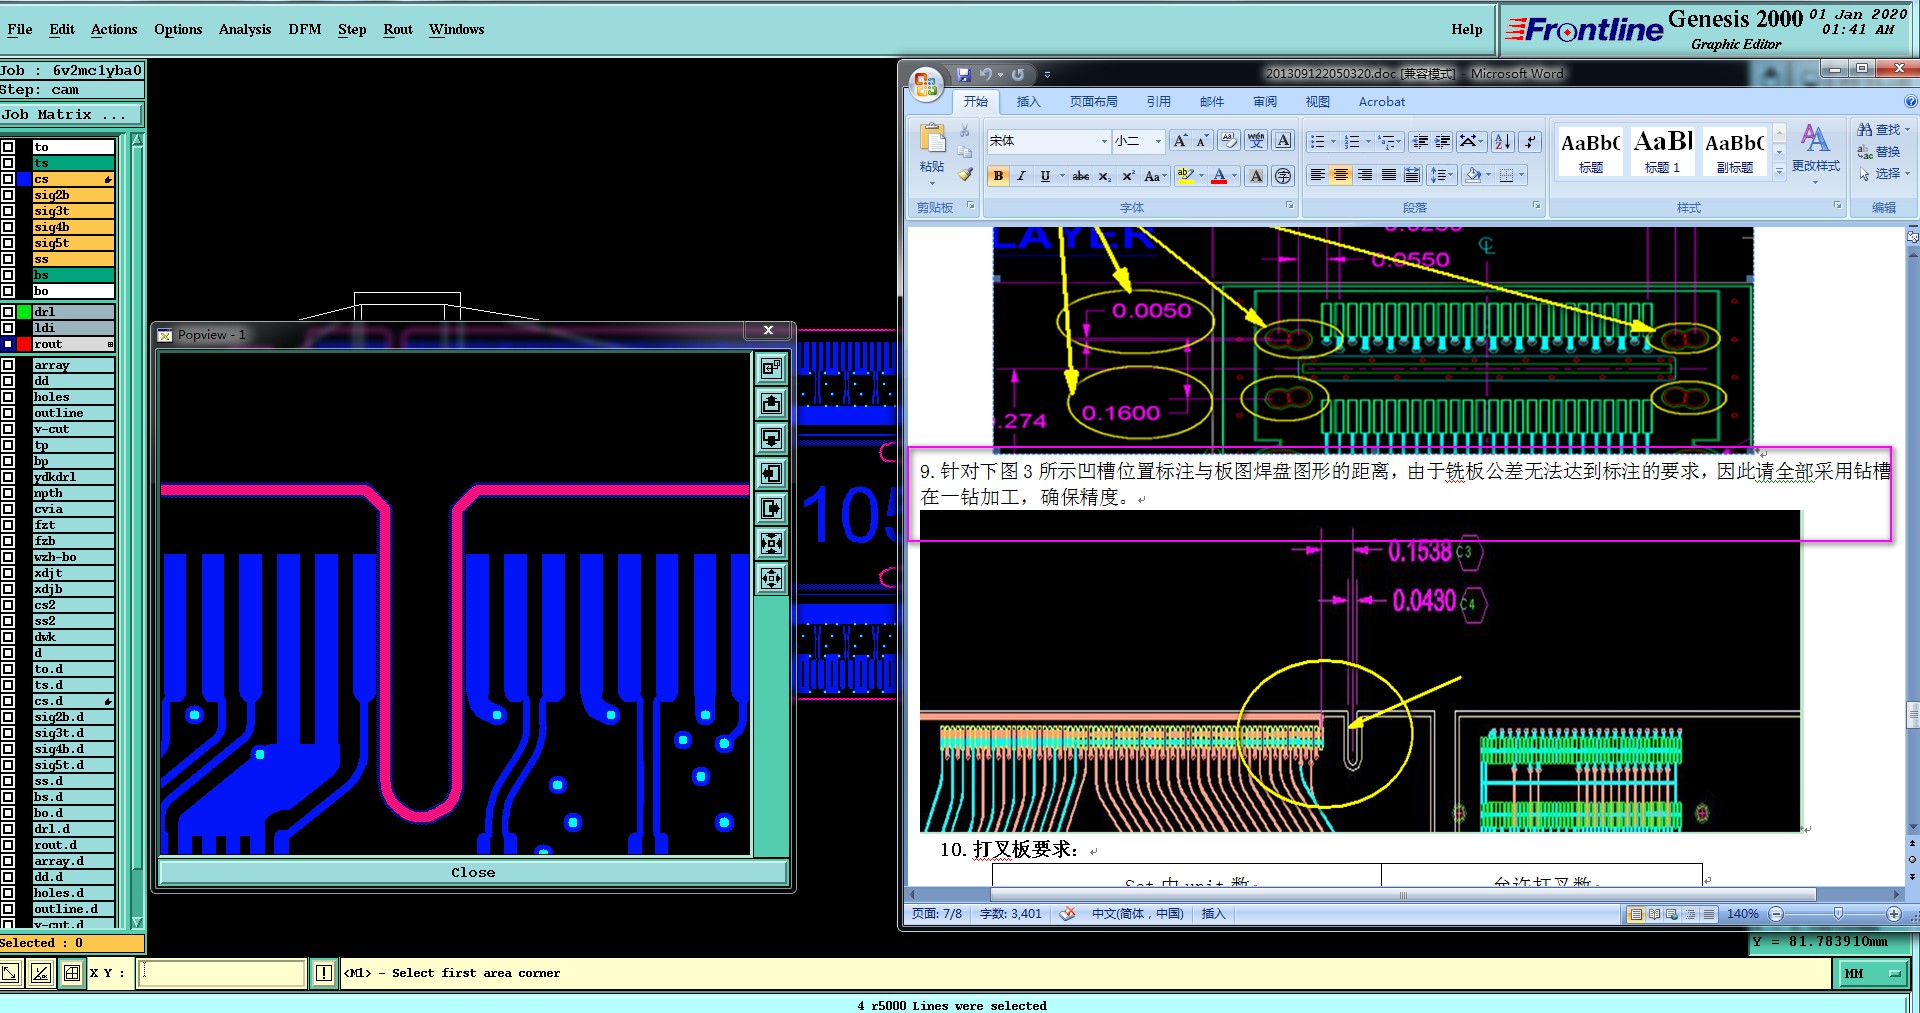
Task: Click the Save icon in Word title bar
Action: coord(963,74)
